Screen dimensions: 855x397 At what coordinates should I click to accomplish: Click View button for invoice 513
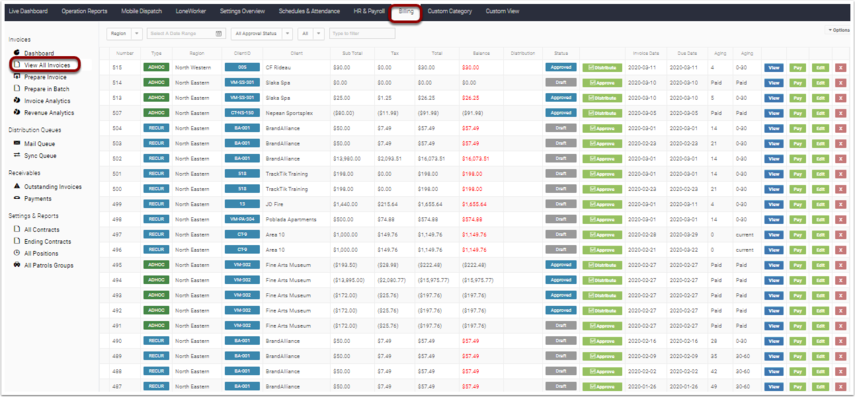tap(774, 98)
